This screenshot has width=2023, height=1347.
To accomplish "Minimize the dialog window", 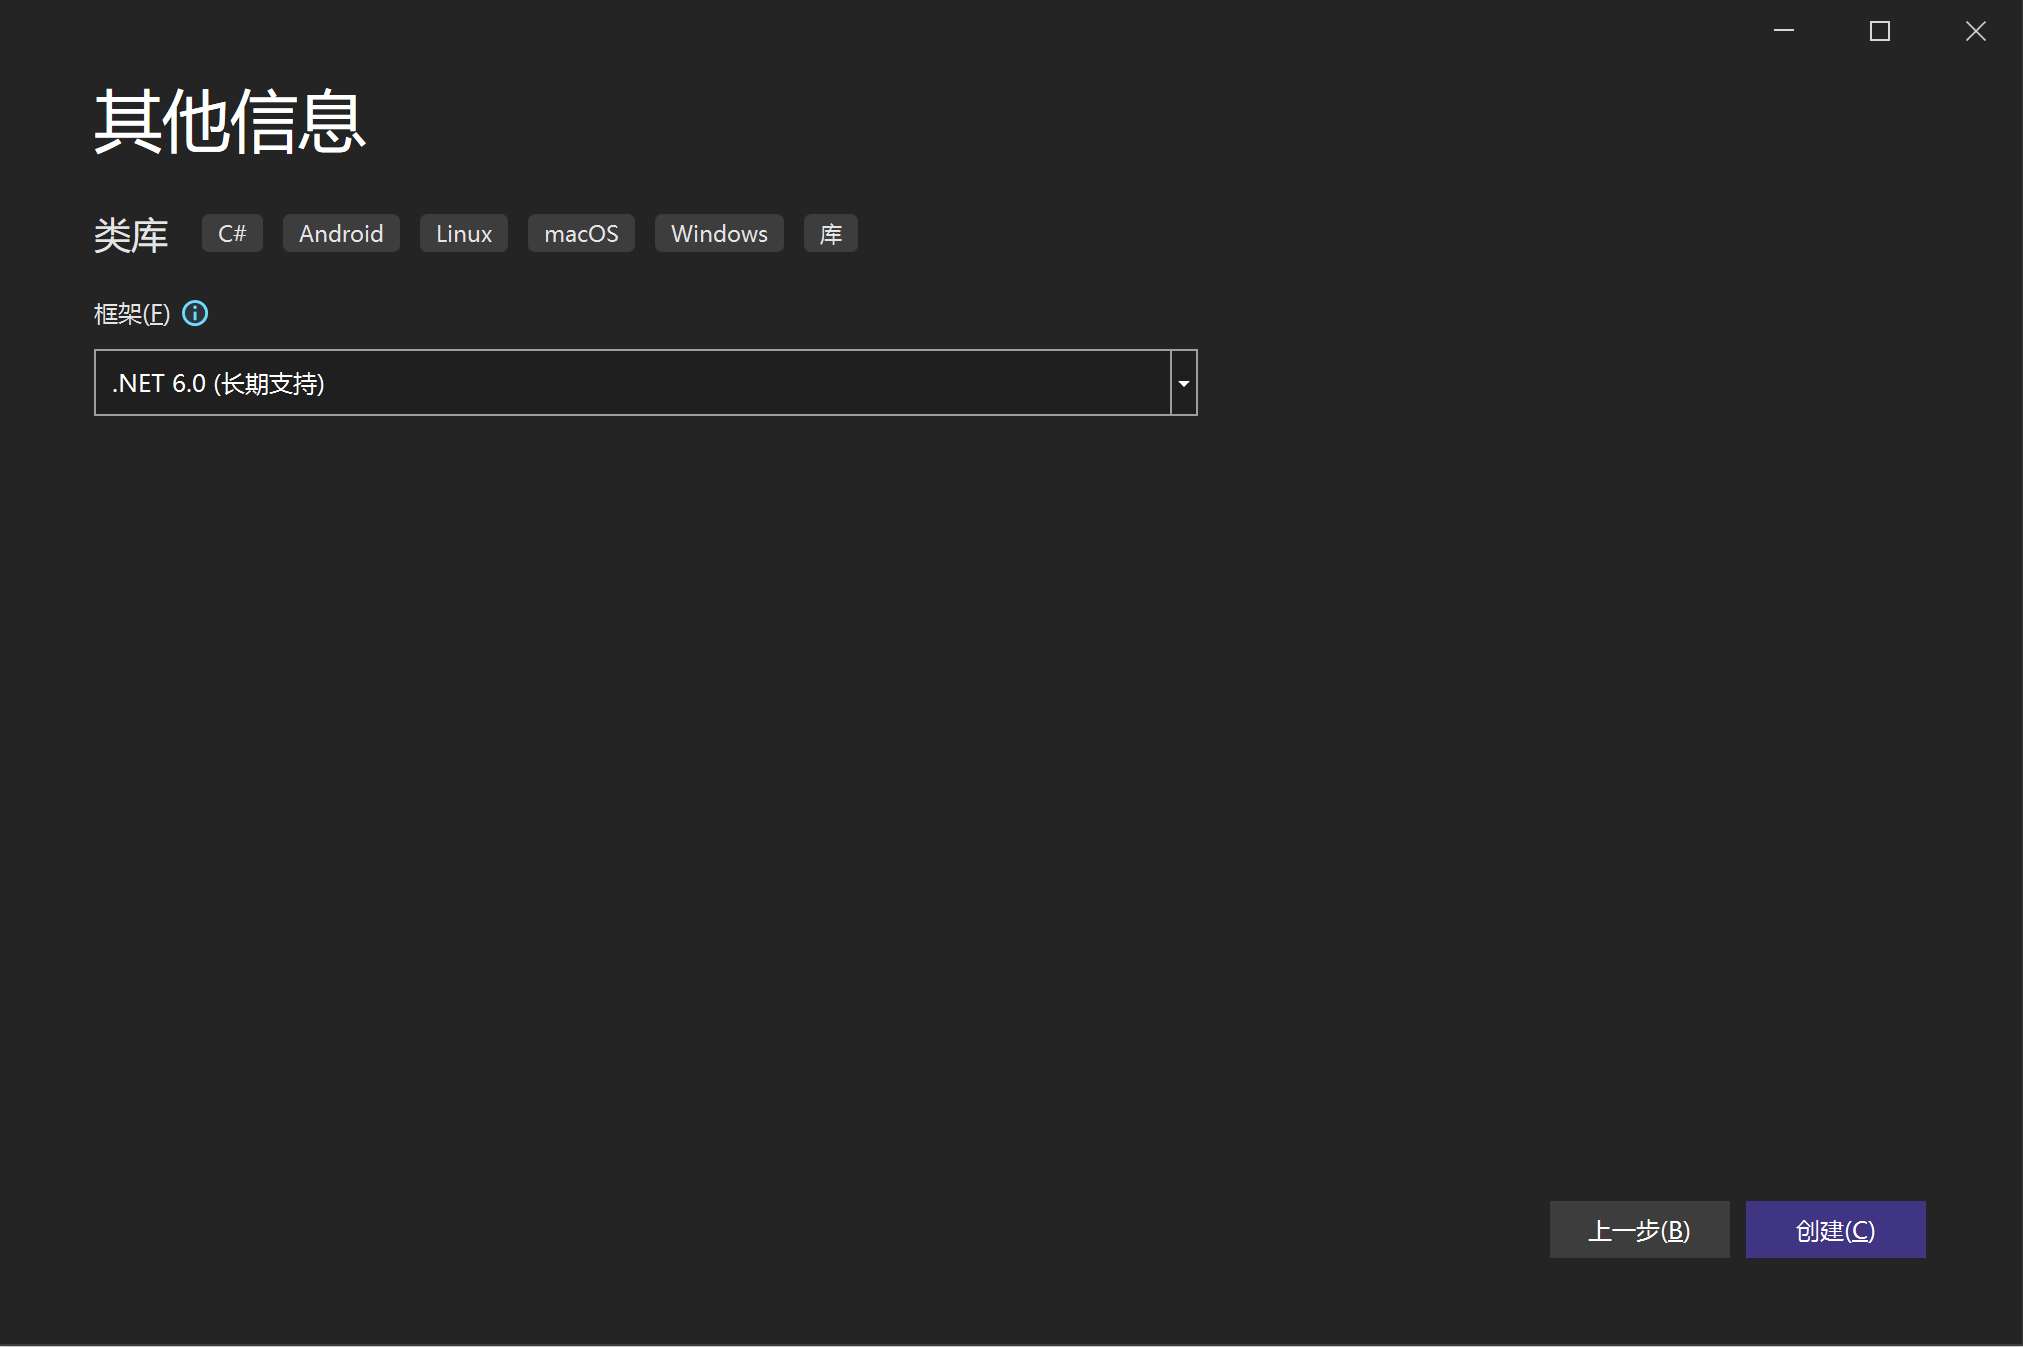I will (x=1783, y=31).
